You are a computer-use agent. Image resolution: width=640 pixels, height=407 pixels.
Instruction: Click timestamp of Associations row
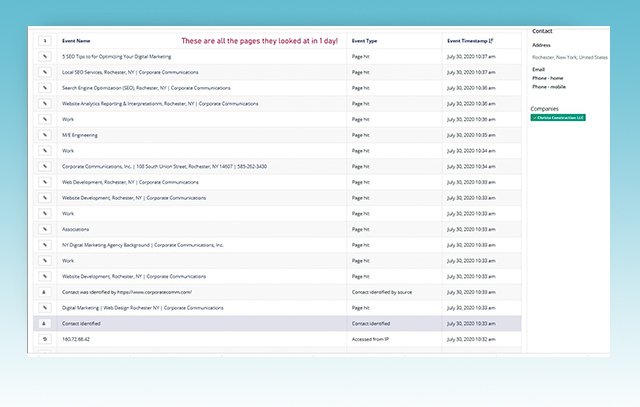(471, 229)
